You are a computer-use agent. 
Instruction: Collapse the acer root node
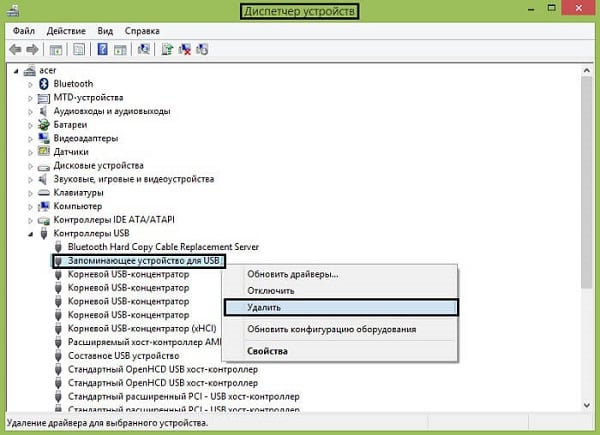click(x=17, y=70)
